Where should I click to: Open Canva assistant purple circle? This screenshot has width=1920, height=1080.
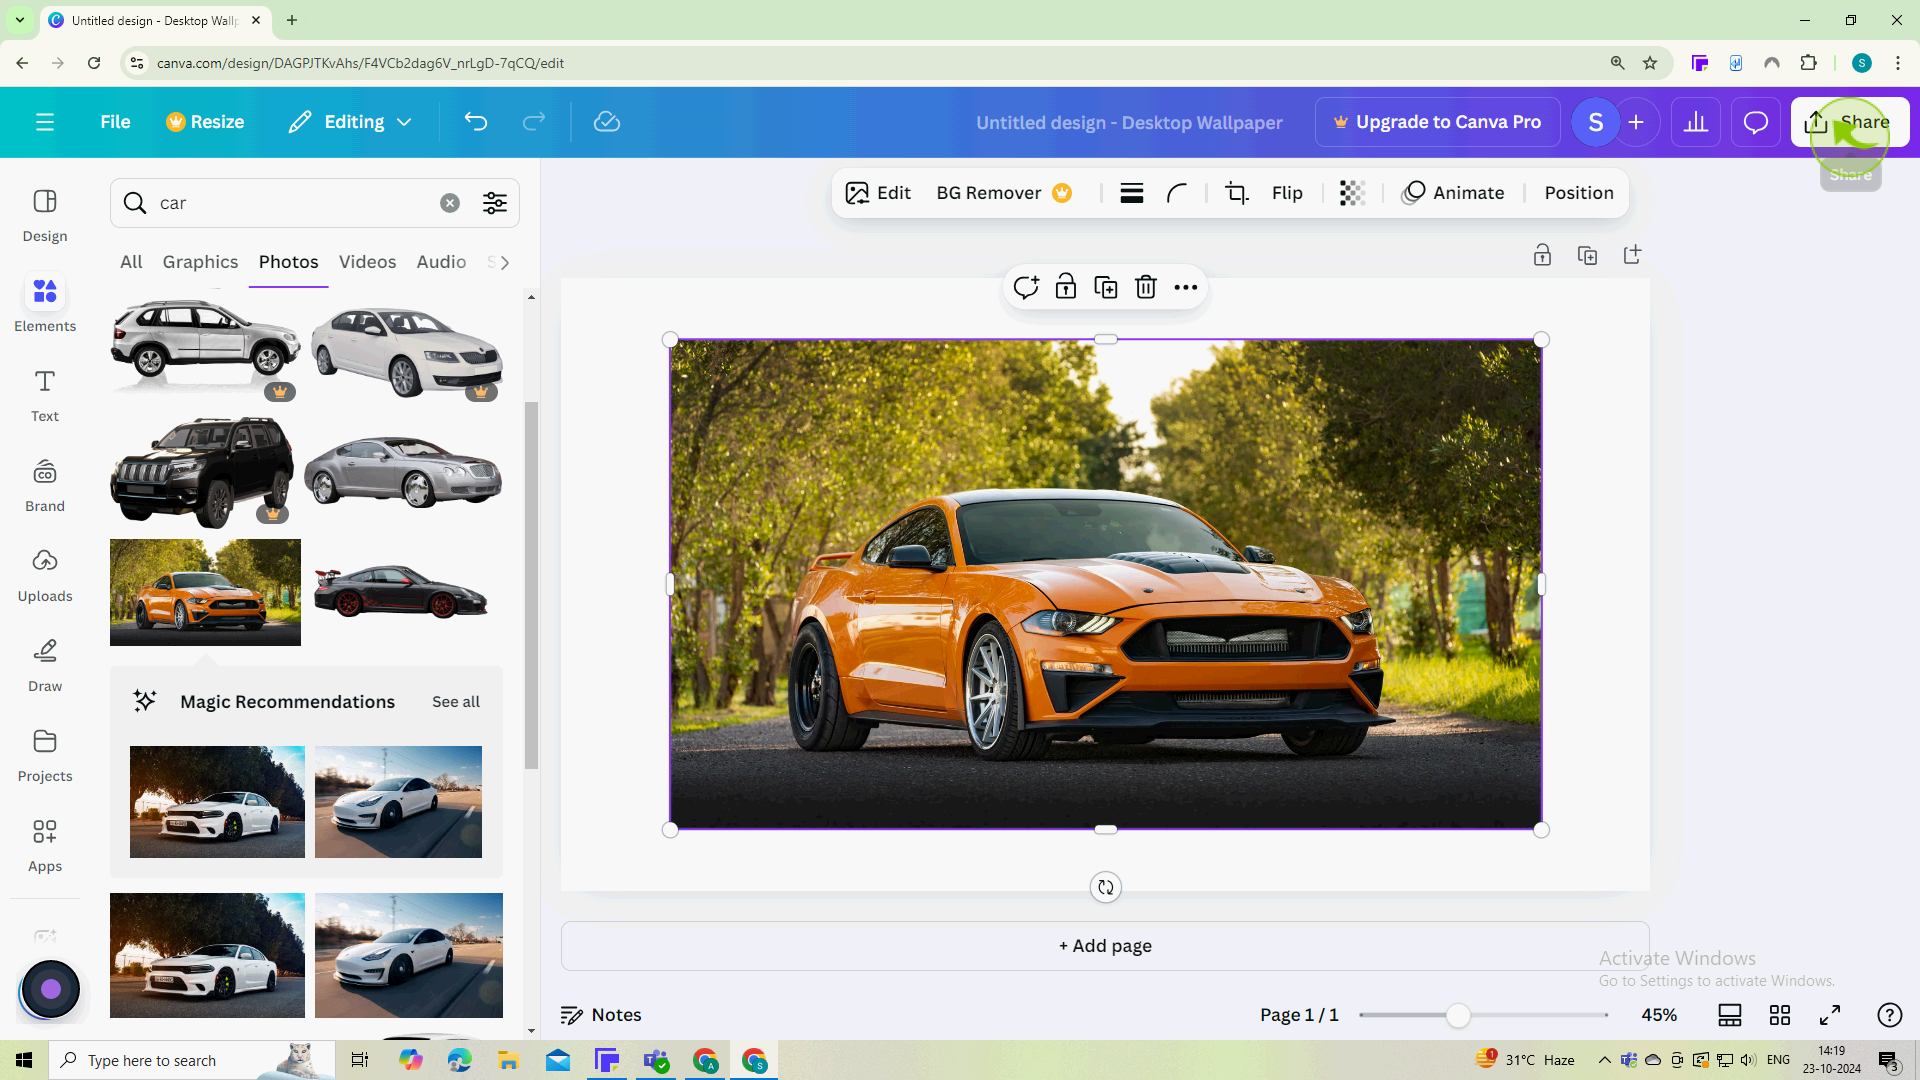point(50,989)
